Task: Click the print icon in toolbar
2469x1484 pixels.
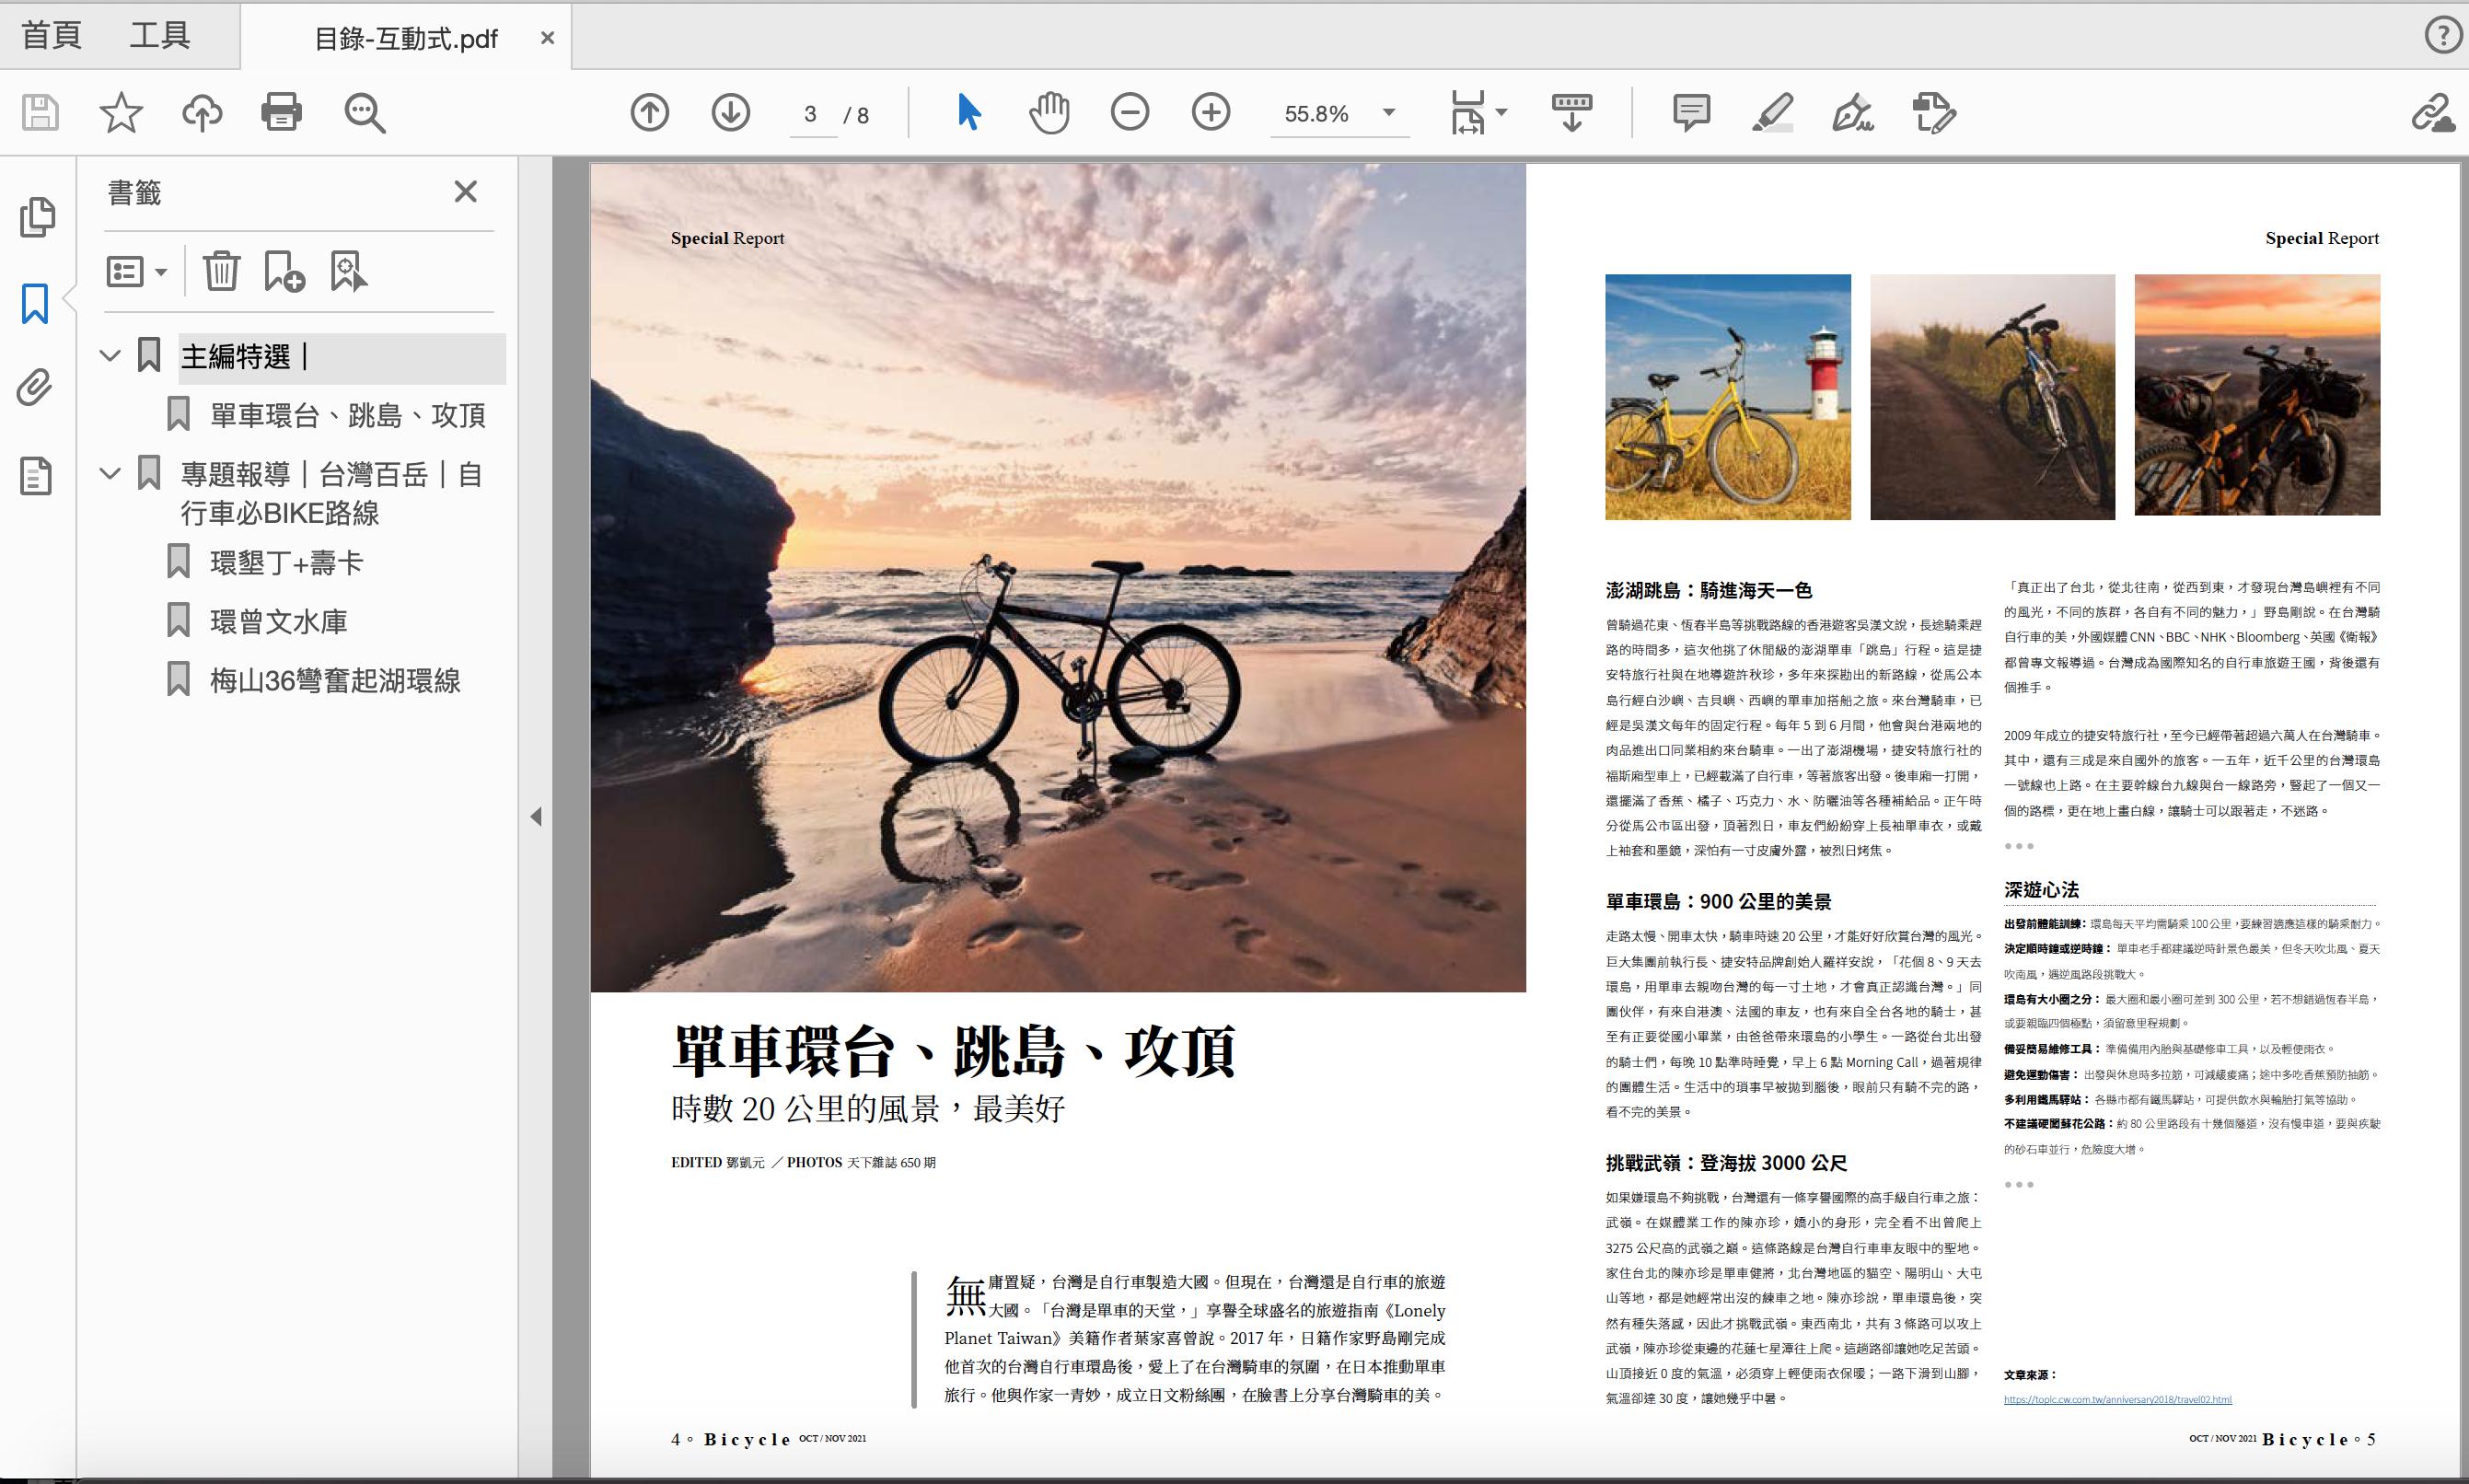Action: click(281, 112)
